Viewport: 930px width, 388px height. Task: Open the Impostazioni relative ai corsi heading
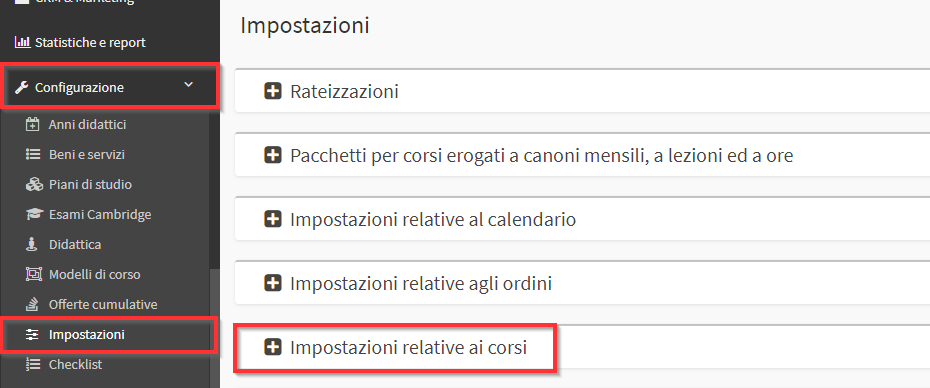point(409,348)
